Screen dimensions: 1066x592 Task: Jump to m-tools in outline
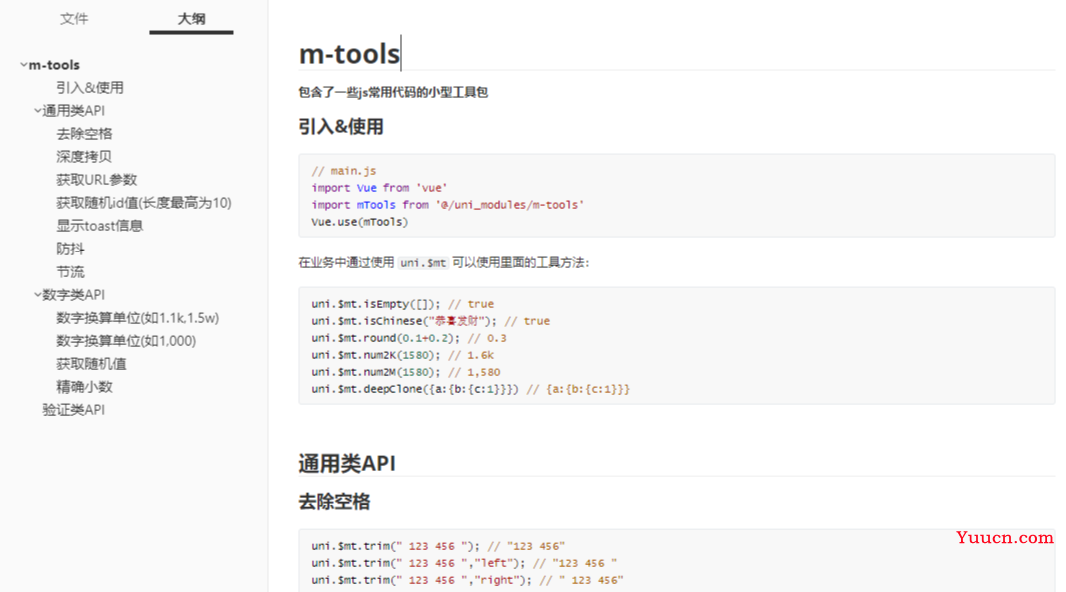point(54,65)
